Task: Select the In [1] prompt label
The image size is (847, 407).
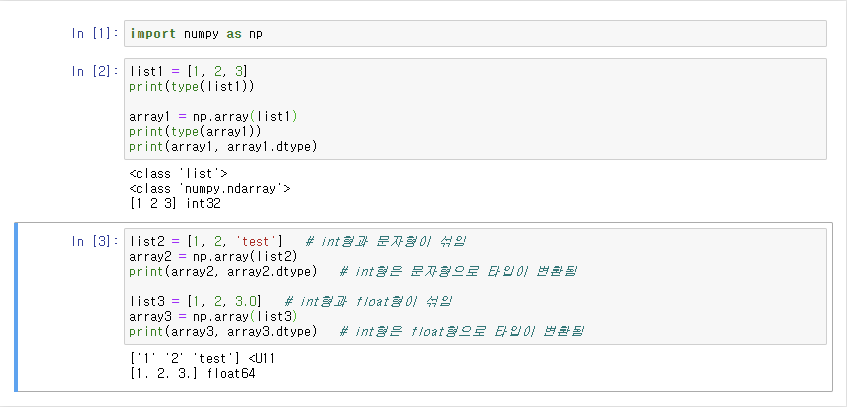Action: point(95,34)
